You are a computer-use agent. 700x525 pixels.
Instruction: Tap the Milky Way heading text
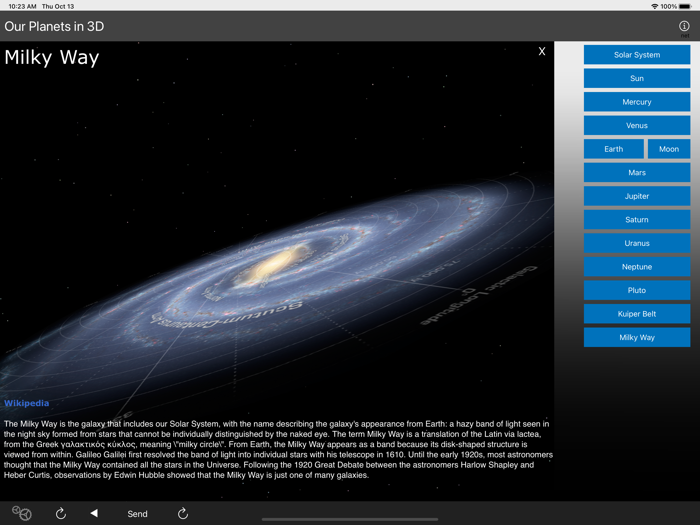pos(52,58)
